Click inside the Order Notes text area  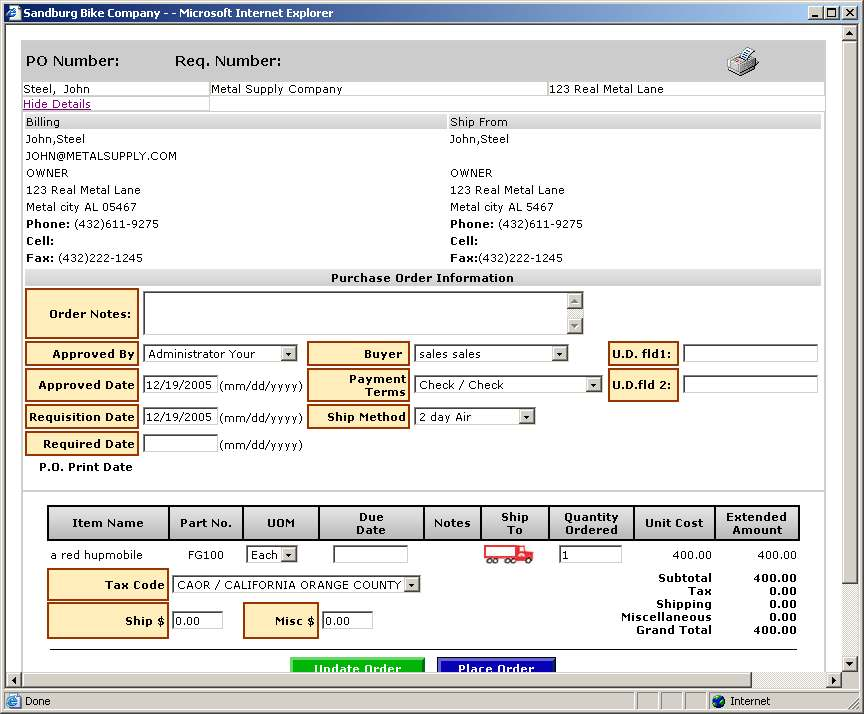point(354,313)
